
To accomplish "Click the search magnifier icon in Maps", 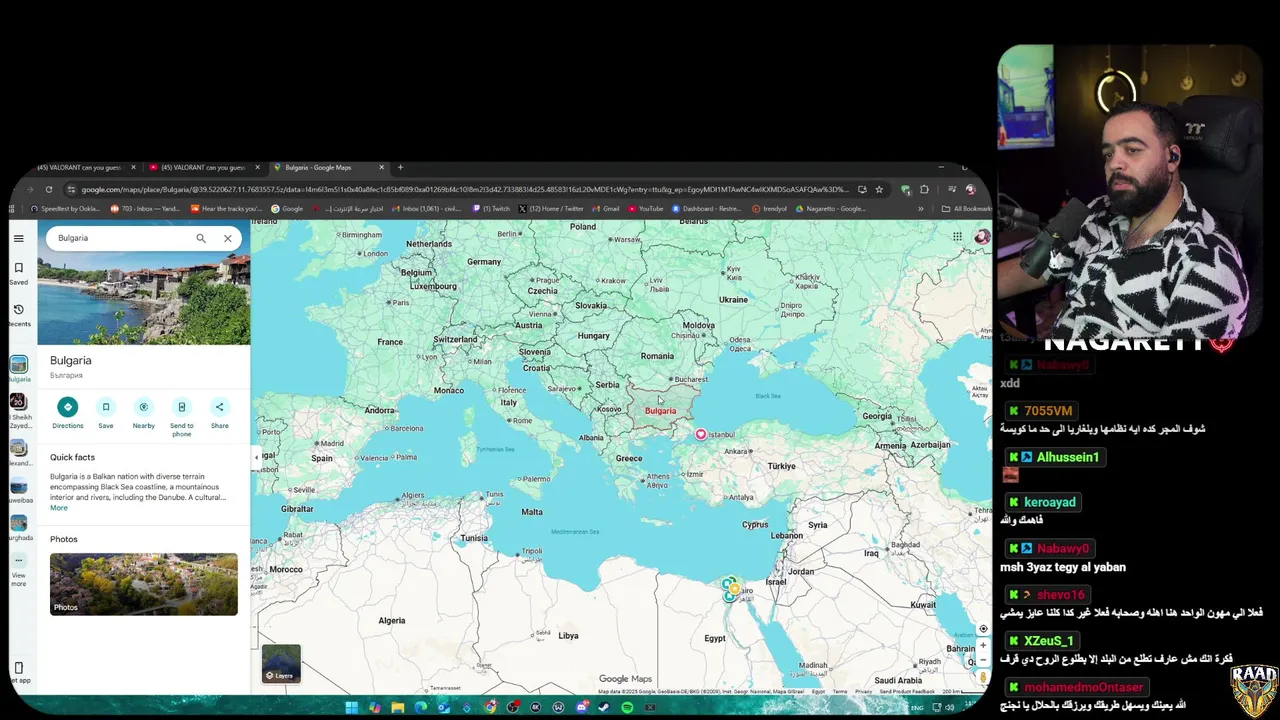I will (201, 238).
